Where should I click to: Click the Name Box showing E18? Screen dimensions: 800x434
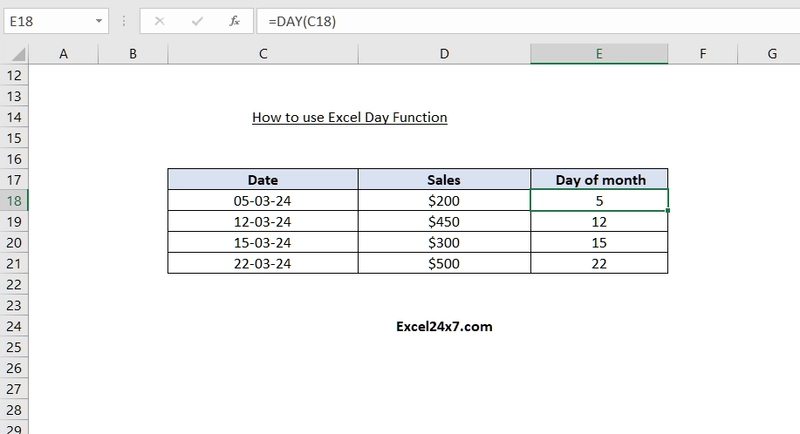[56, 21]
